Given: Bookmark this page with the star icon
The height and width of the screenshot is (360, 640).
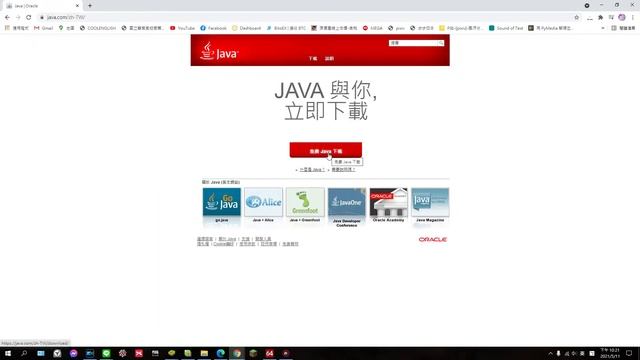Looking at the screenshot, I should (x=576, y=17).
